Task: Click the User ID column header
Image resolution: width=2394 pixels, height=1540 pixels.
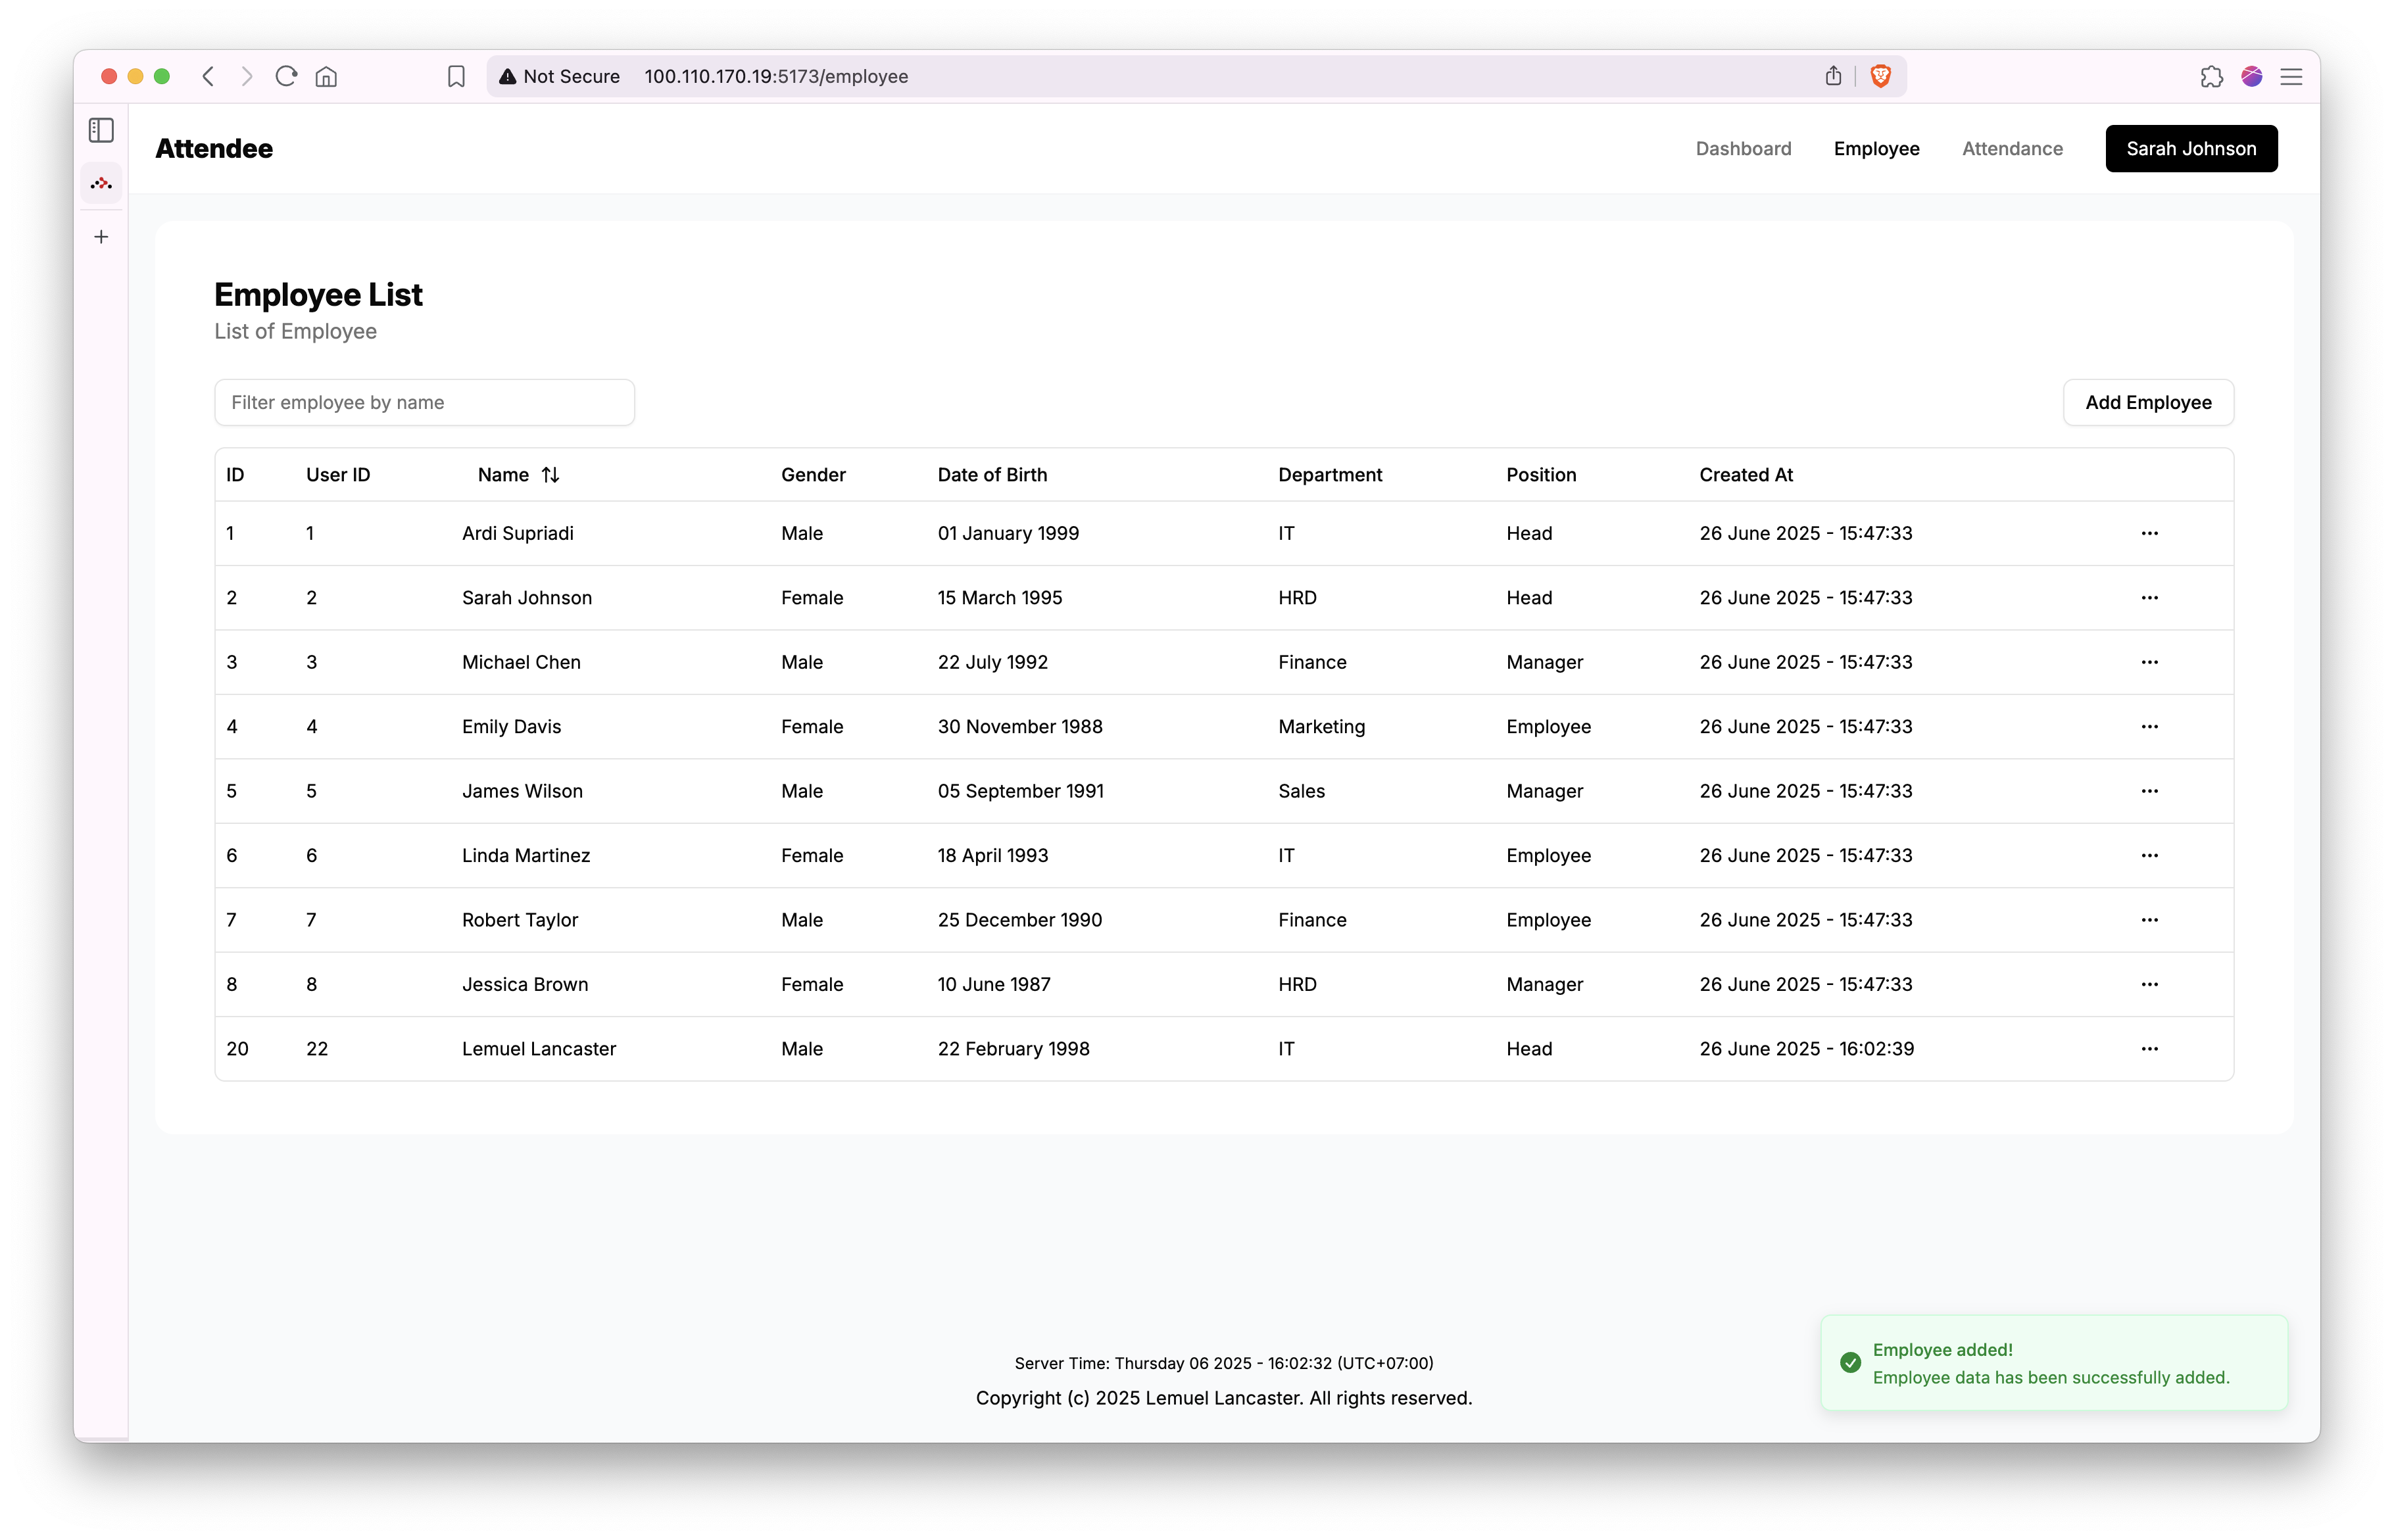Action: click(x=338, y=475)
